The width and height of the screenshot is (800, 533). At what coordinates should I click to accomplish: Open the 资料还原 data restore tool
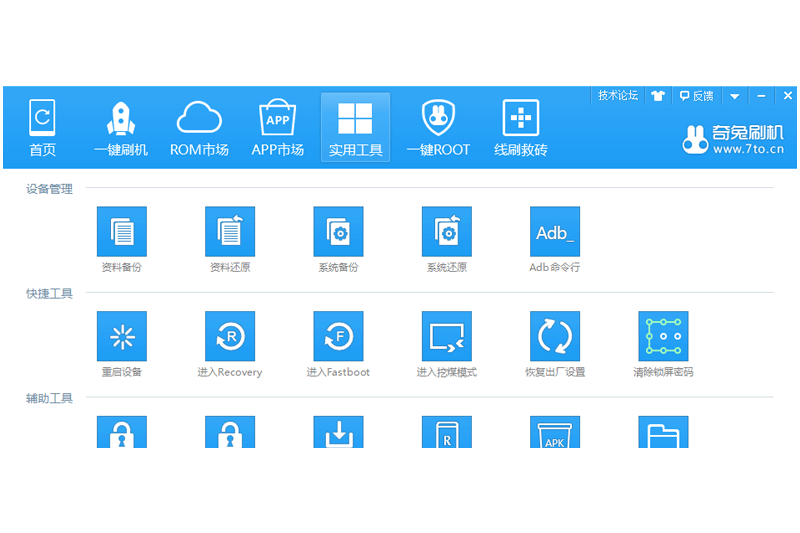[230, 231]
